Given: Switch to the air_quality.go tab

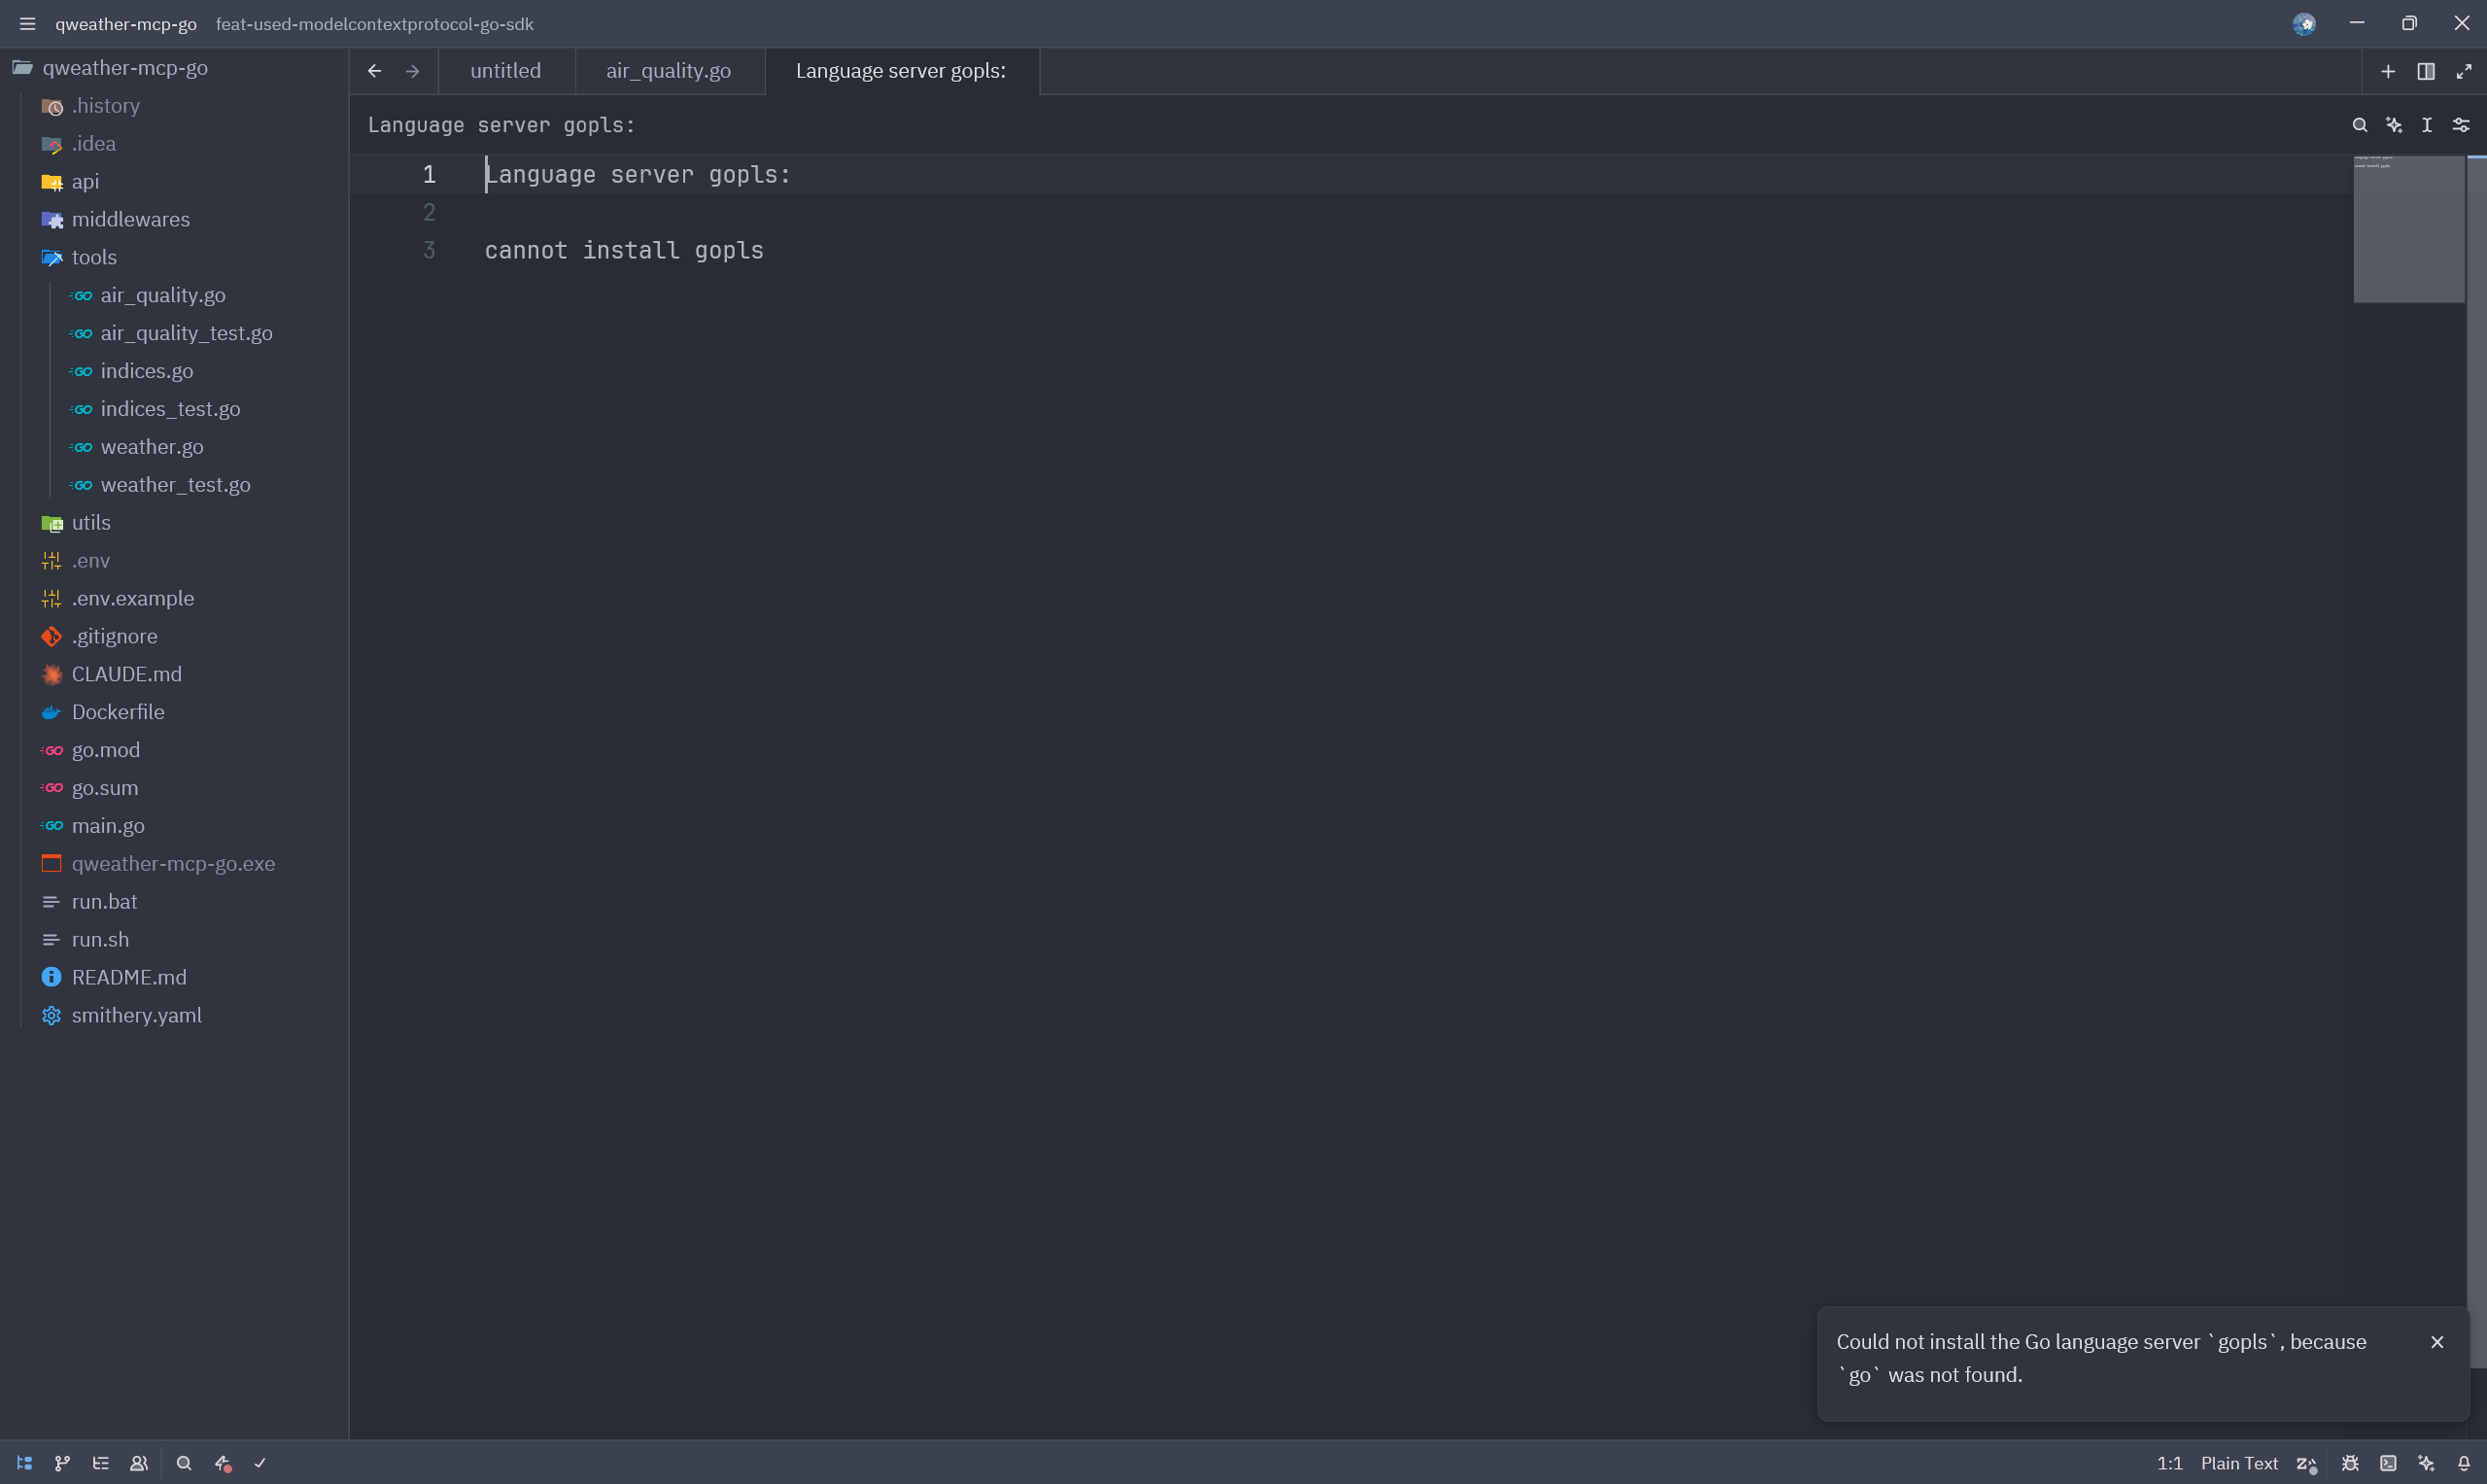Looking at the screenshot, I should coord(668,71).
